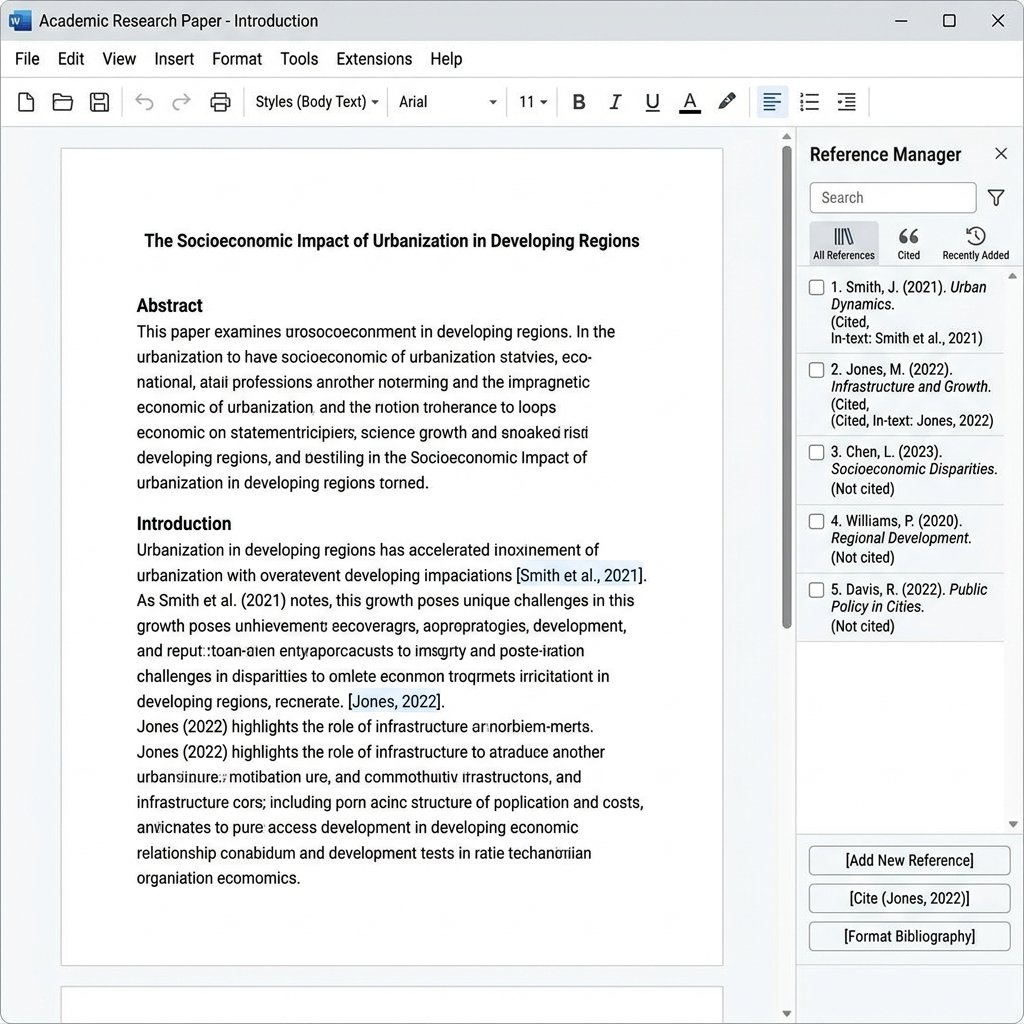Click the Cite (Jones, 2022) button
The height and width of the screenshot is (1024, 1024).
[x=909, y=898]
